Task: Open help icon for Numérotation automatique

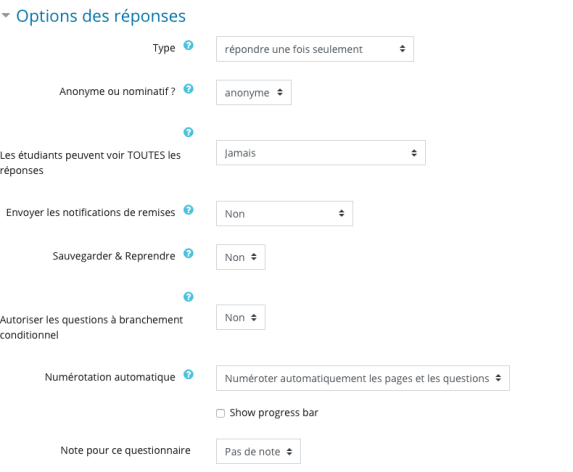Action: pos(188,374)
